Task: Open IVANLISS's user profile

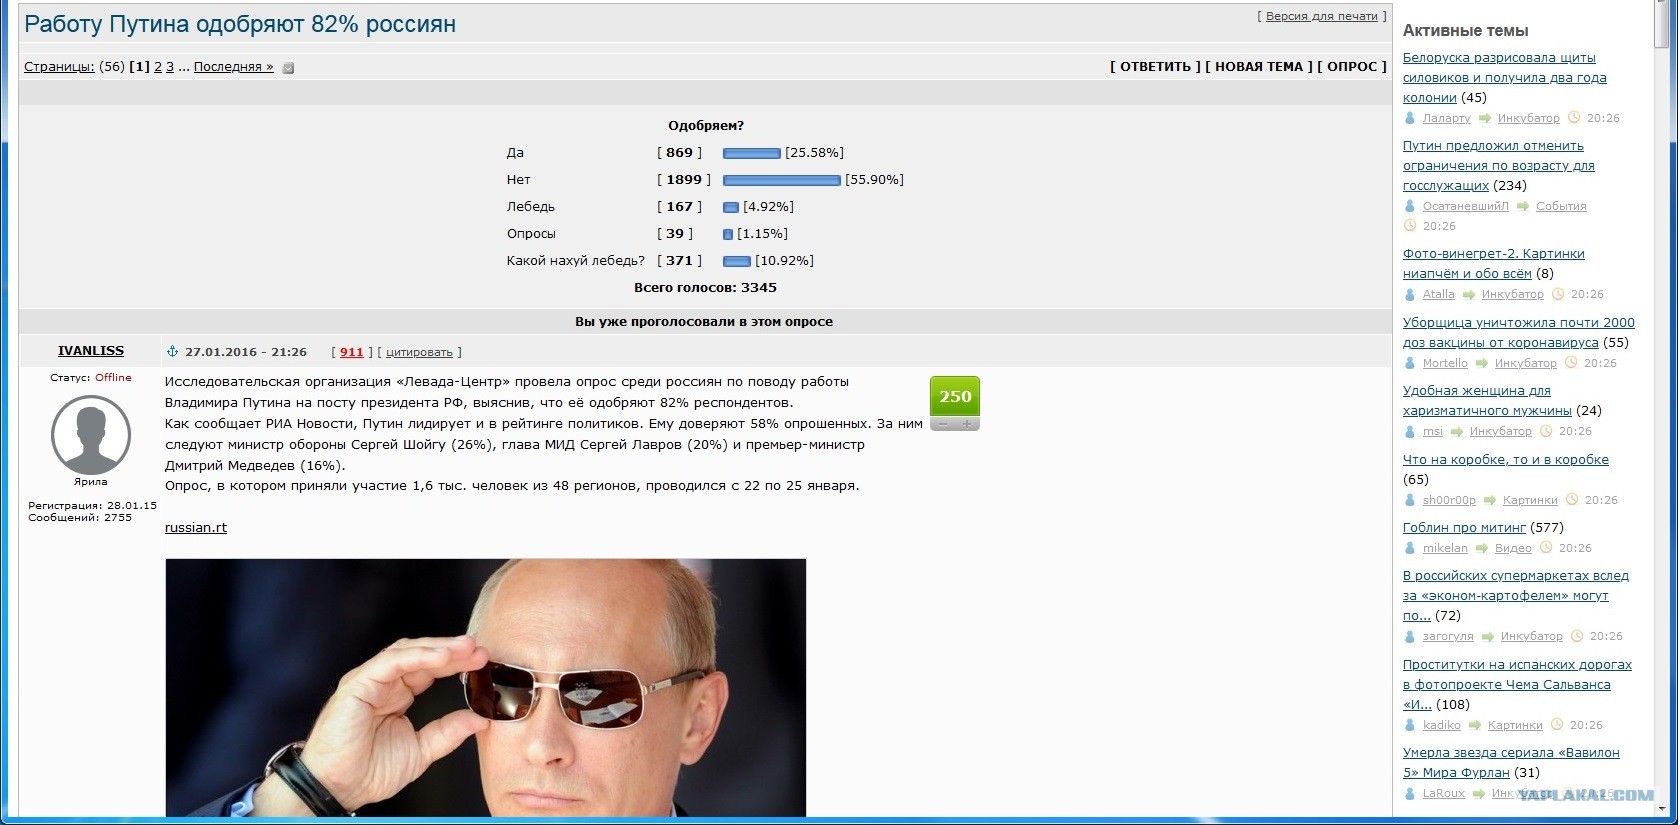Action: (x=91, y=351)
